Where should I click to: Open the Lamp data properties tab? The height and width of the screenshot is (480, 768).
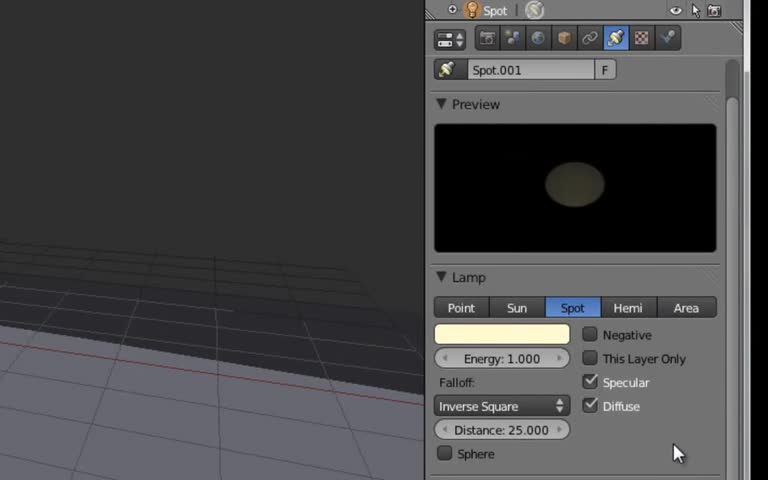pyautogui.click(x=616, y=38)
